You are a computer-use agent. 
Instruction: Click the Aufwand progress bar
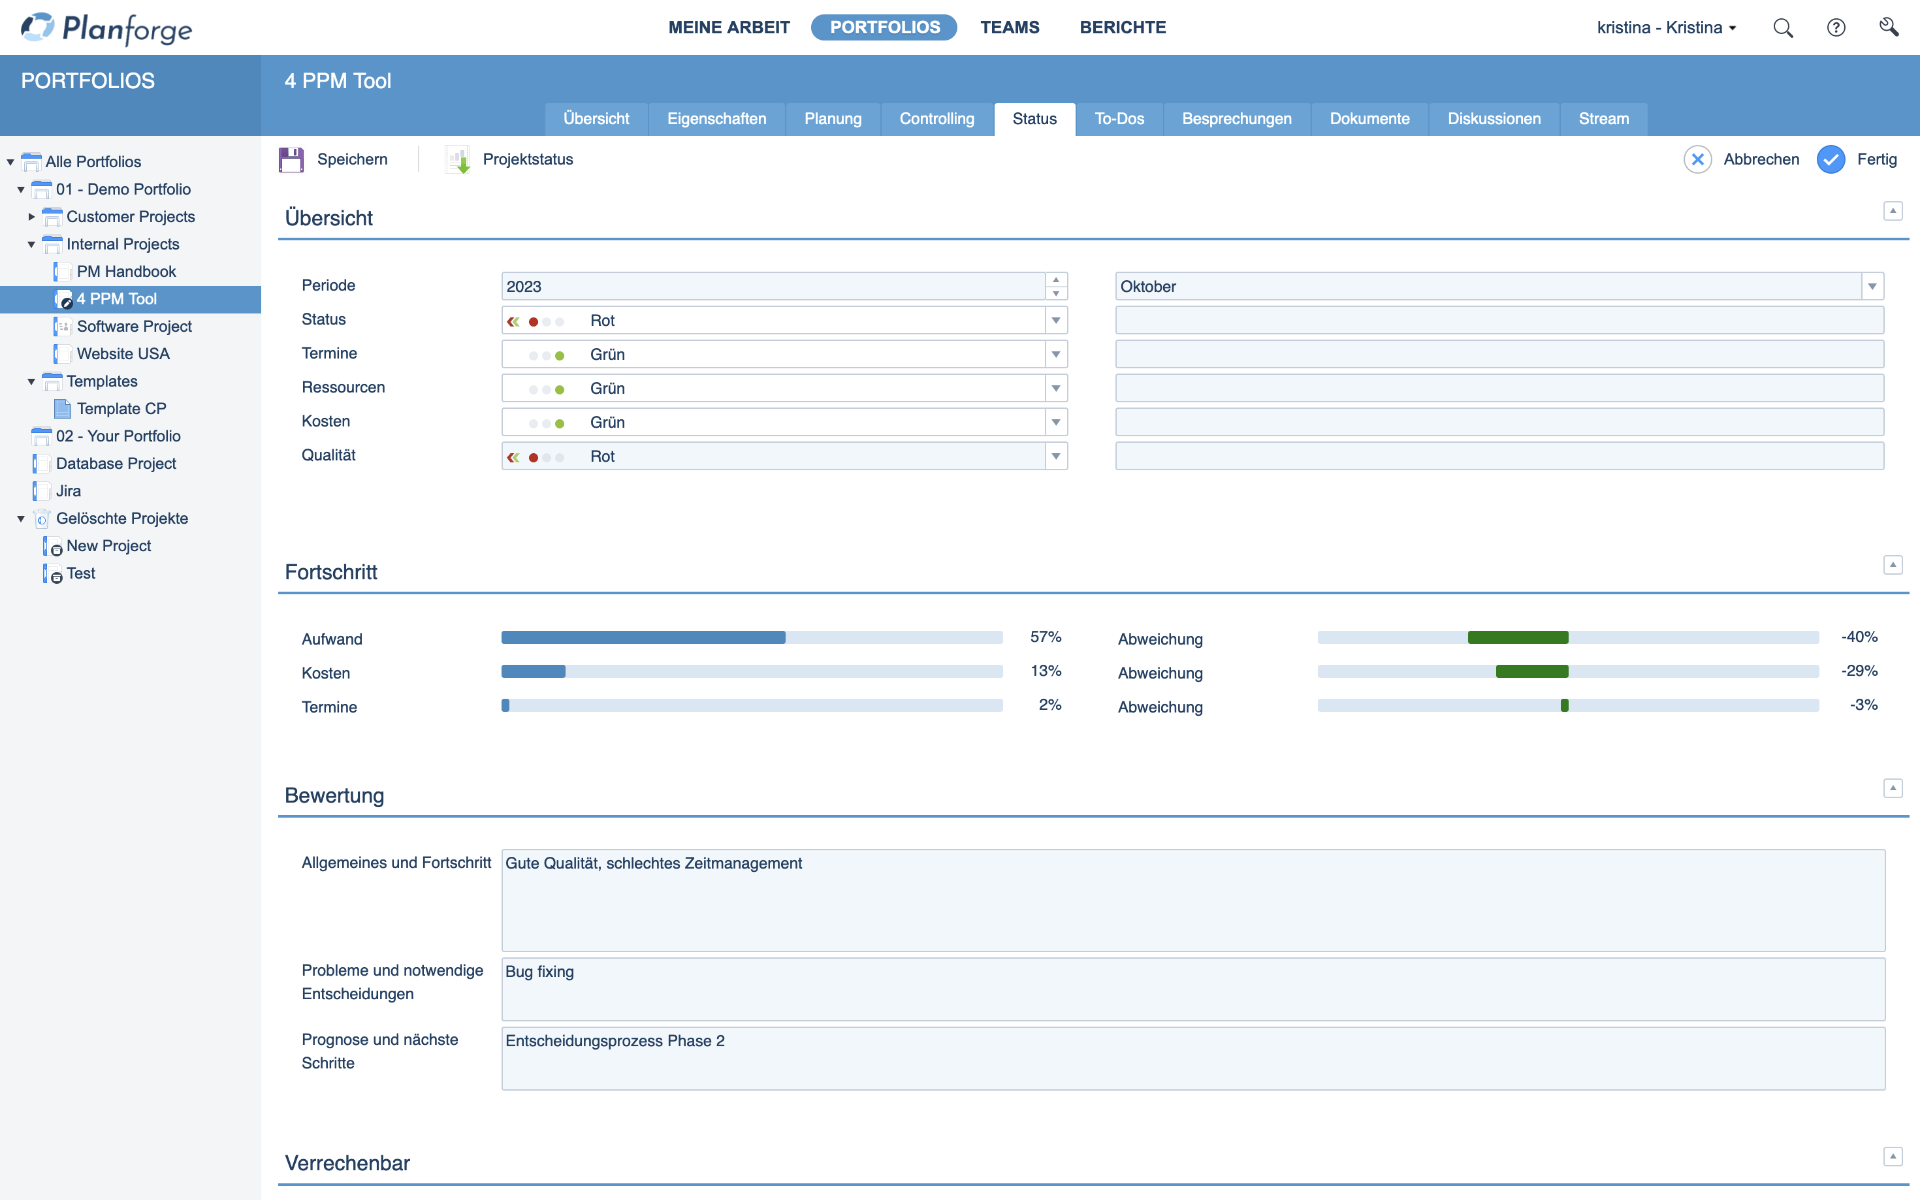coord(751,638)
